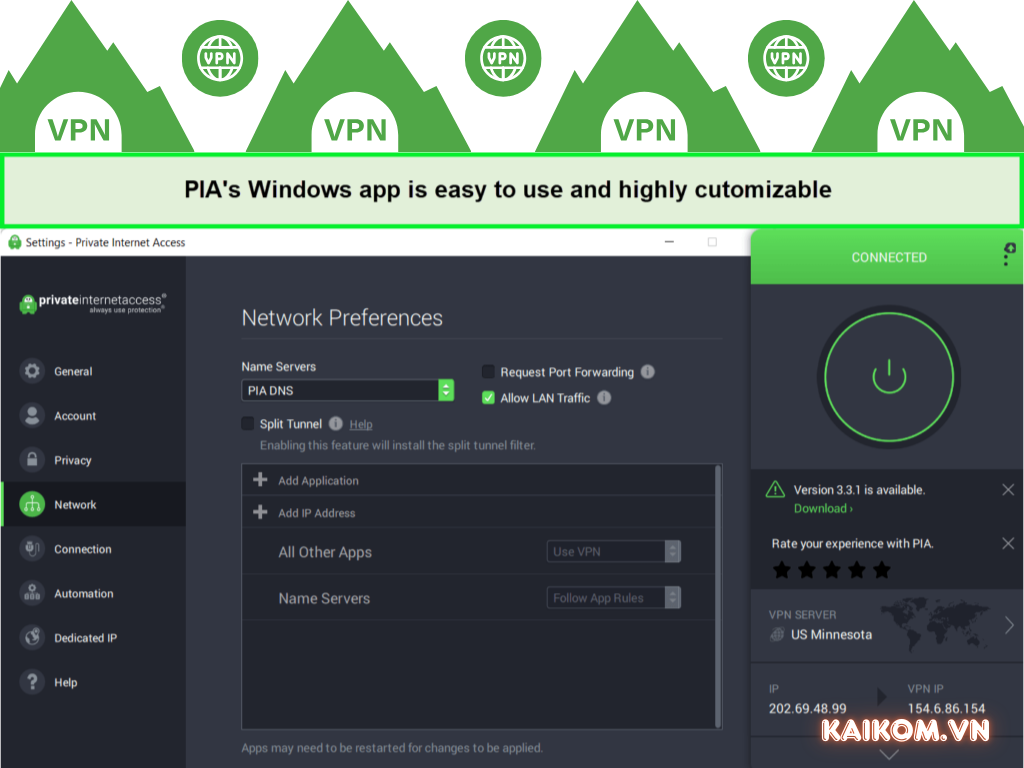Viewport: 1024px width, 768px height.
Task: Enable Request Port Forwarding
Action: tap(487, 371)
